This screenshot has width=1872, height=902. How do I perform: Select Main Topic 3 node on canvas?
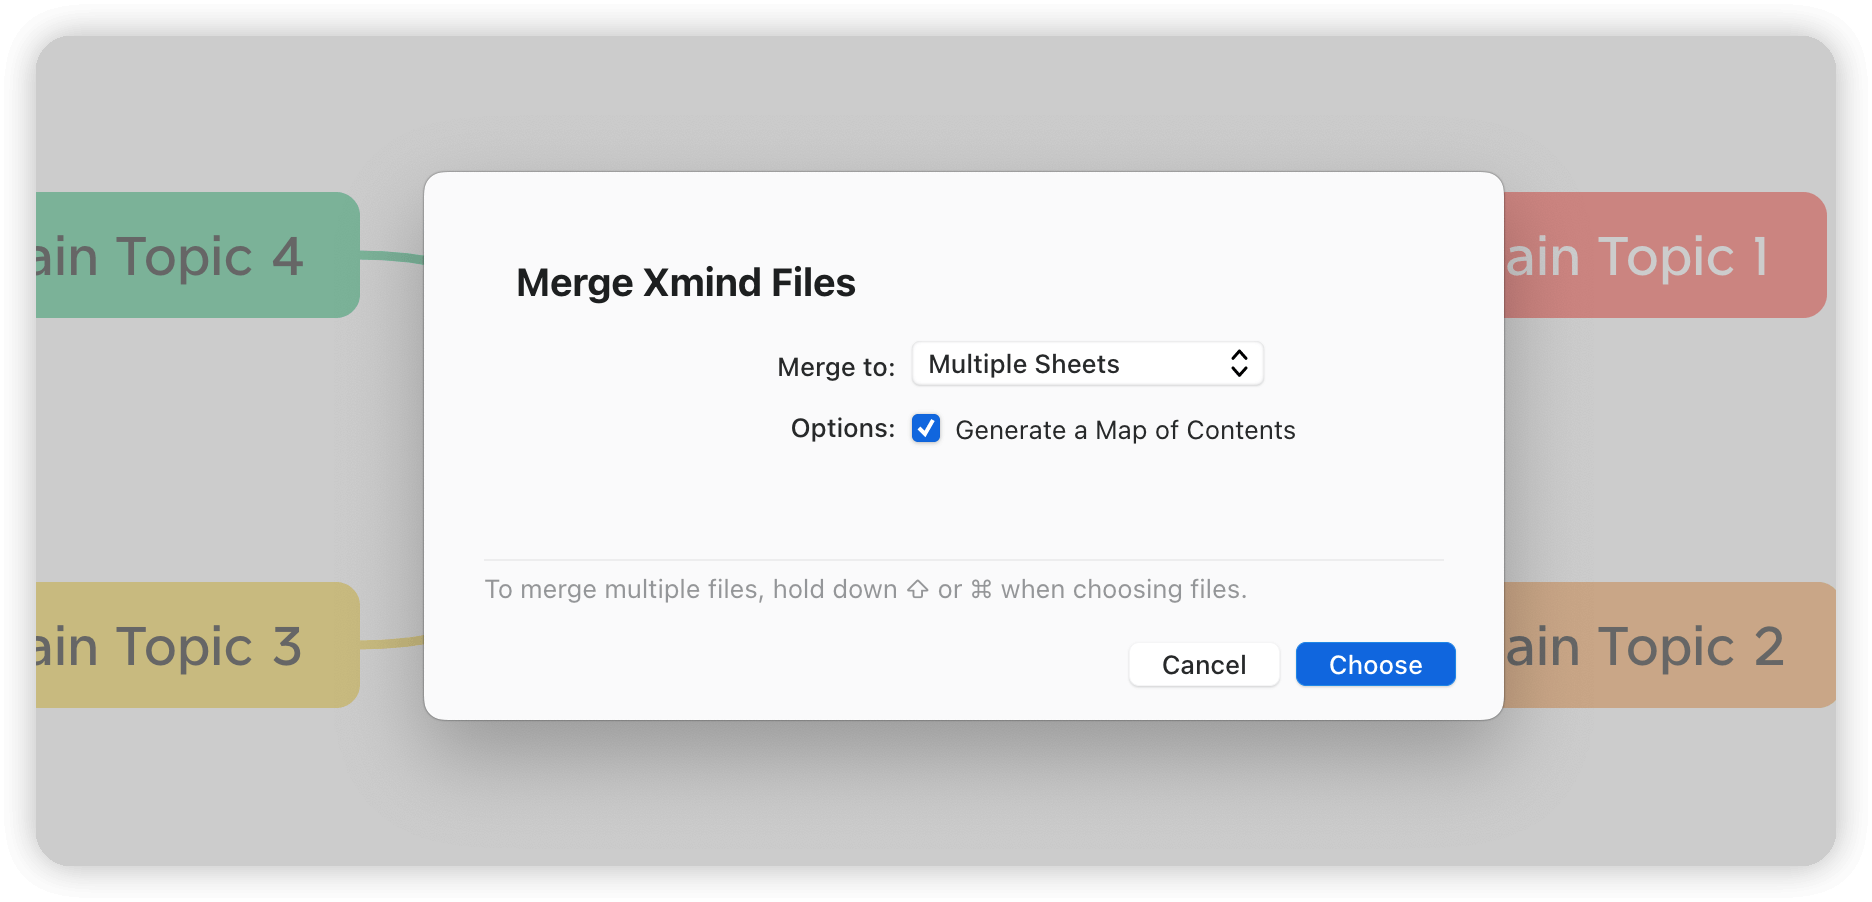pos(197,645)
